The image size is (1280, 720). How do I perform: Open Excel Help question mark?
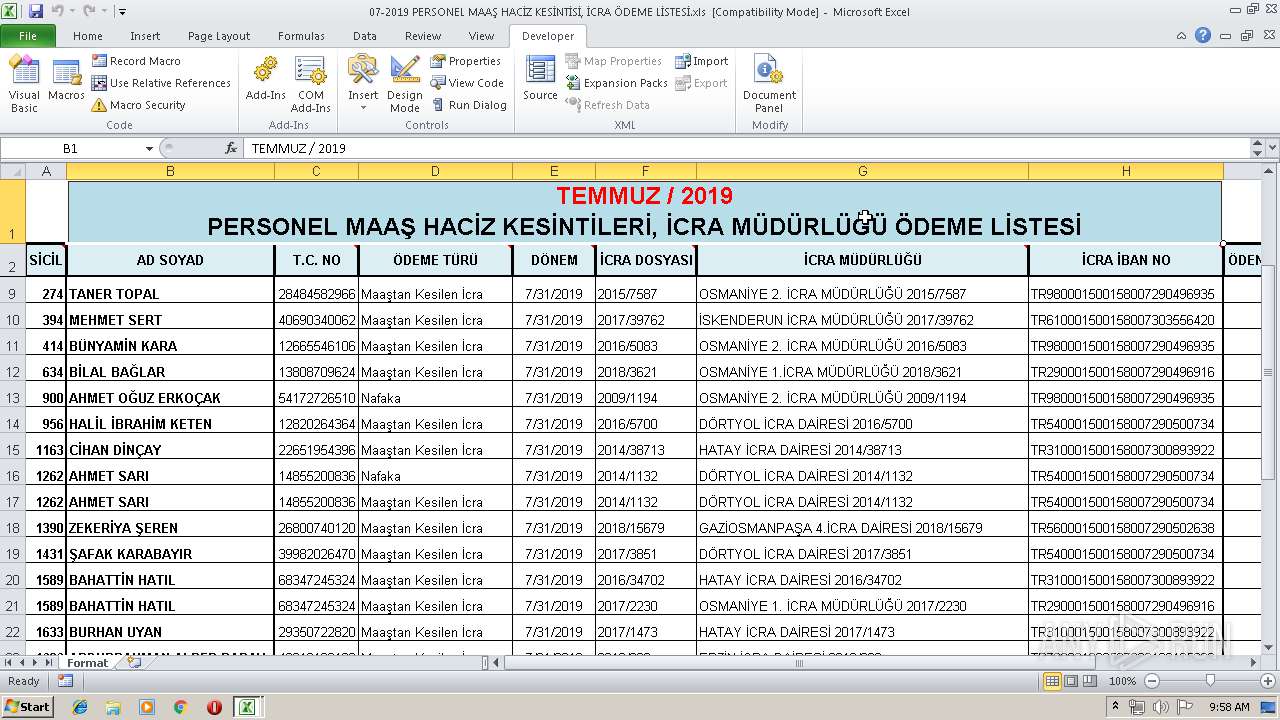(x=1203, y=35)
